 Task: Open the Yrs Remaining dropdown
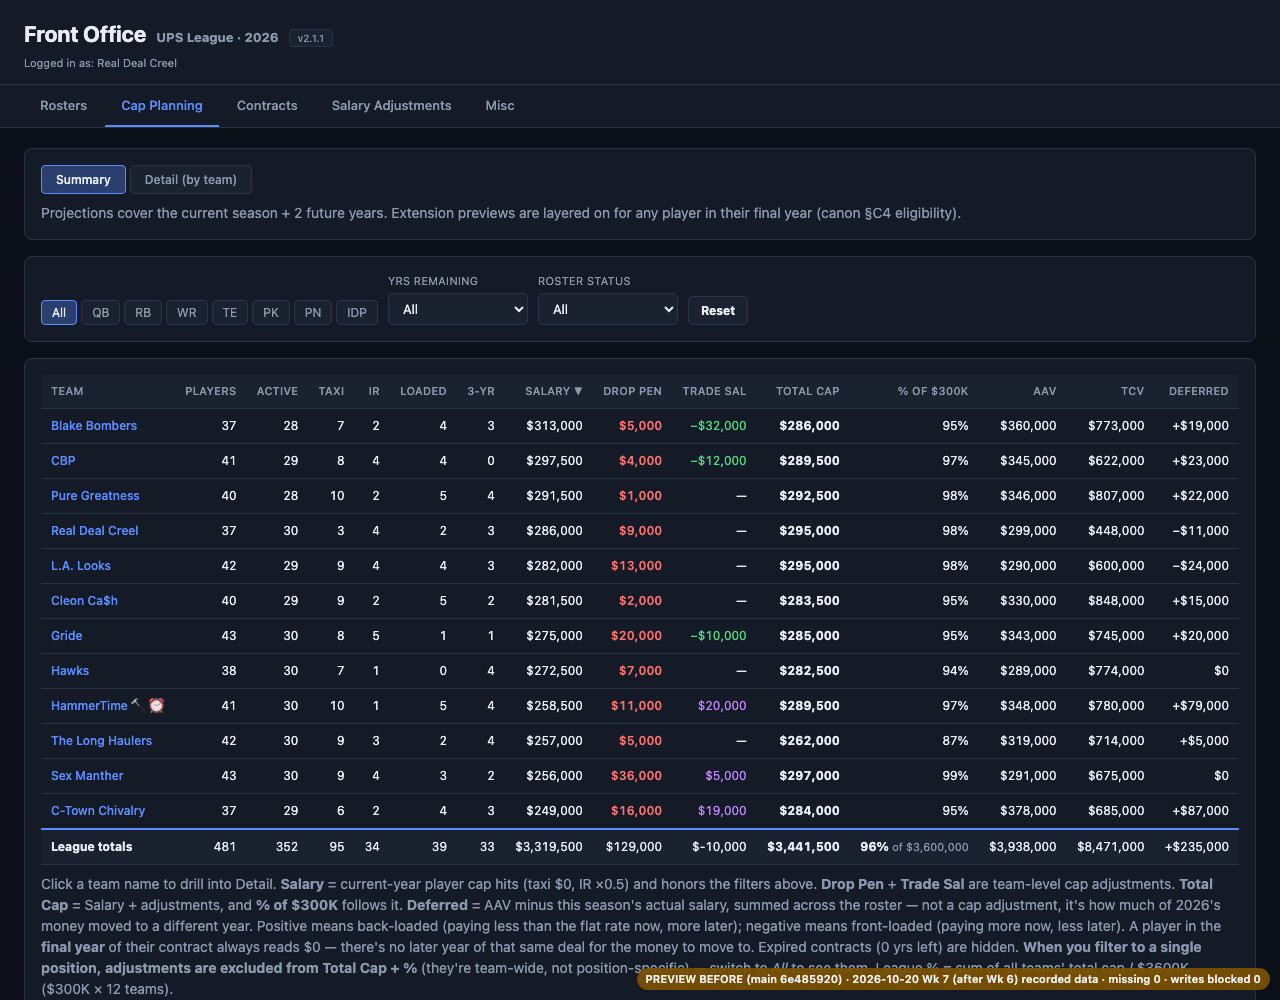point(458,310)
